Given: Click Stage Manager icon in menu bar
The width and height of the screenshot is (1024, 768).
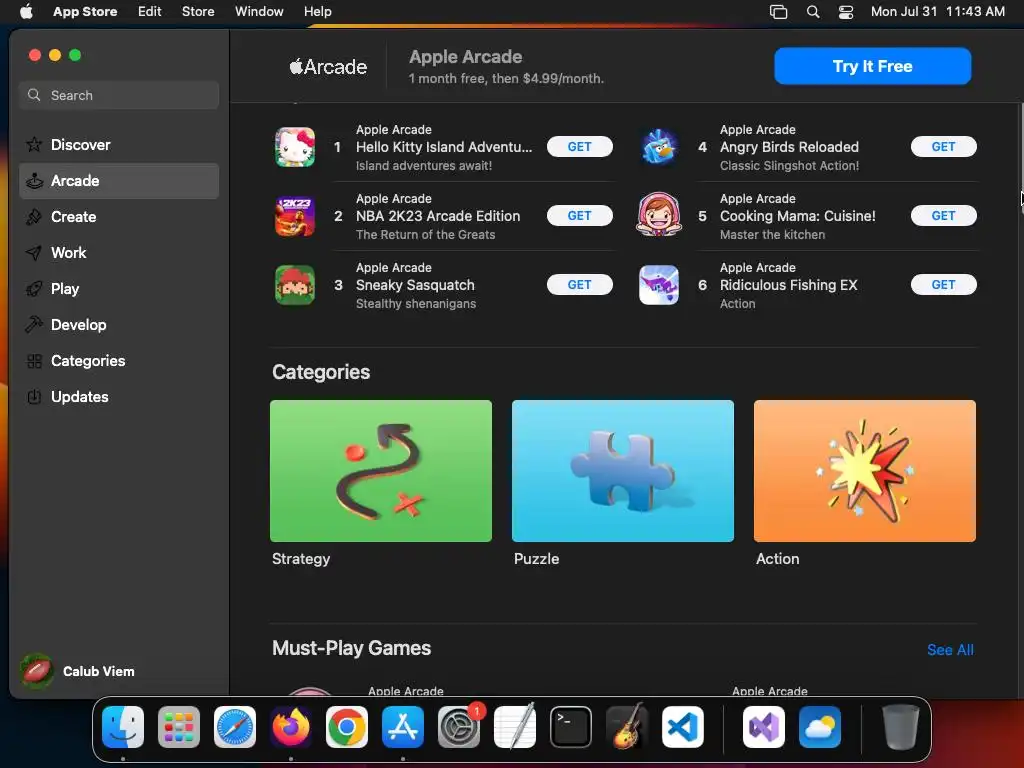Looking at the screenshot, I should pyautogui.click(x=778, y=12).
